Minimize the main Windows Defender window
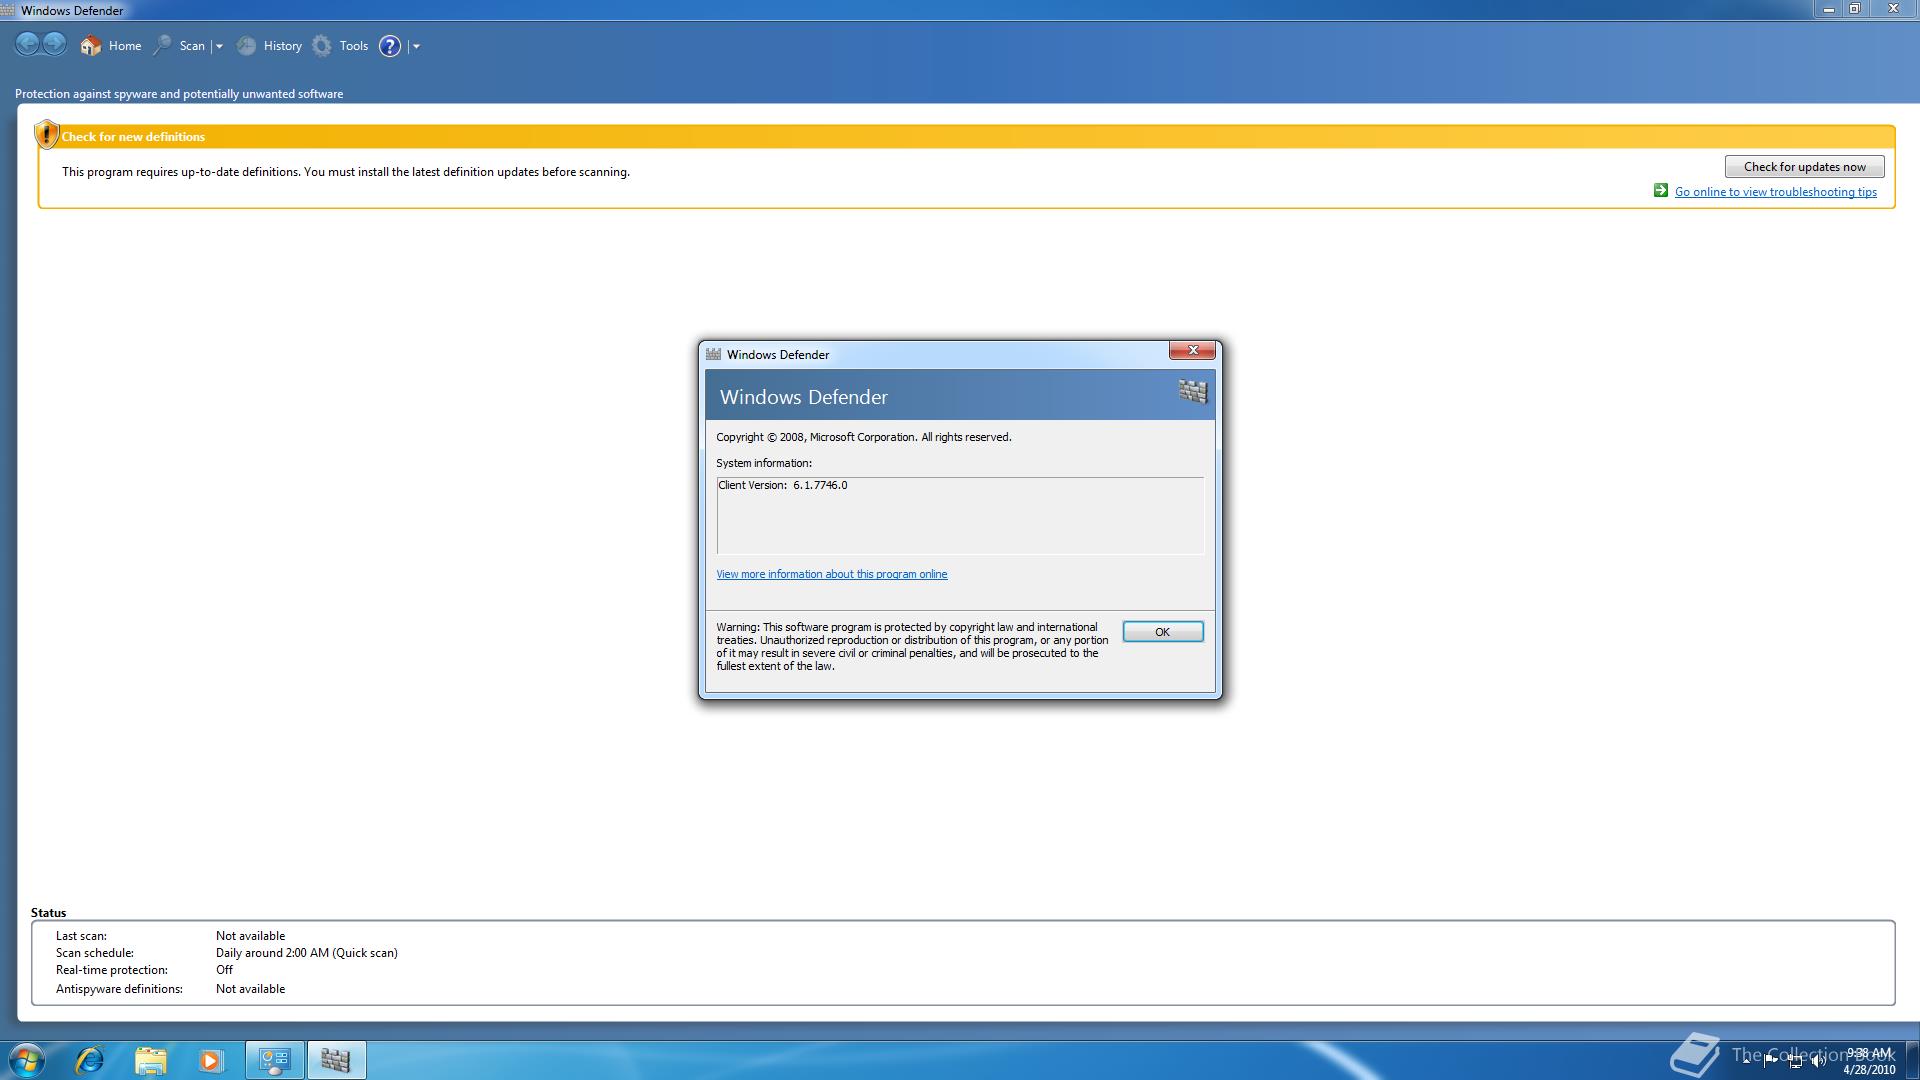Image resolution: width=1920 pixels, height=1080 pixels. coord(1828,9)
